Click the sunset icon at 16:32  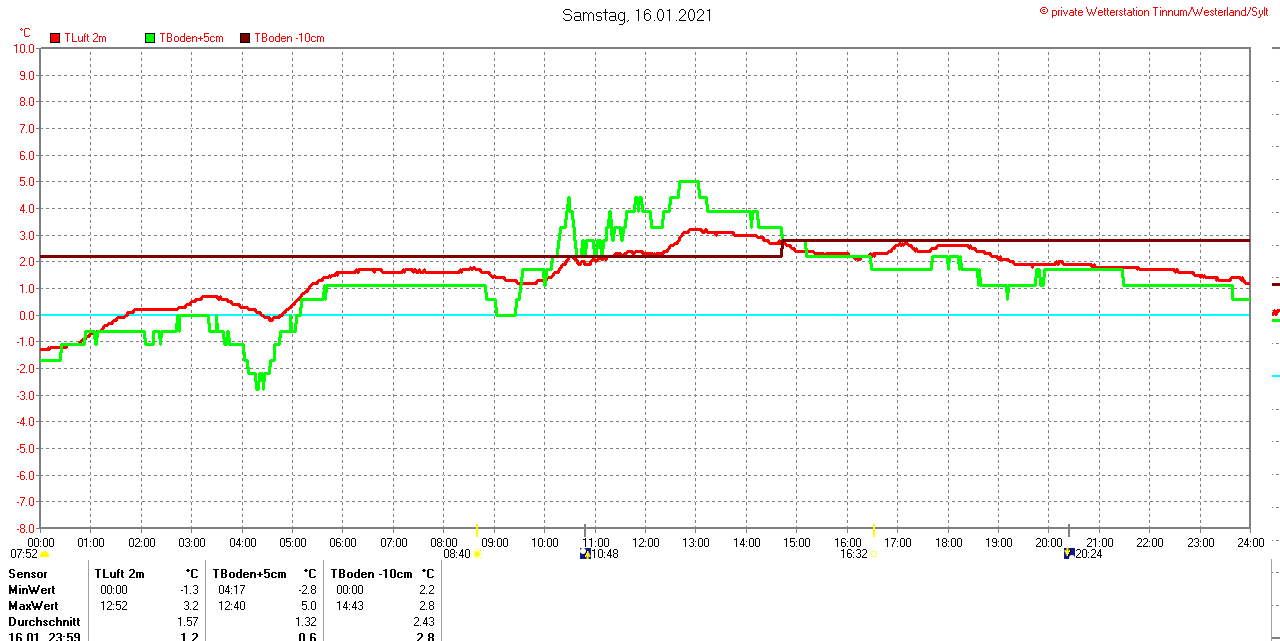[874, 554]
